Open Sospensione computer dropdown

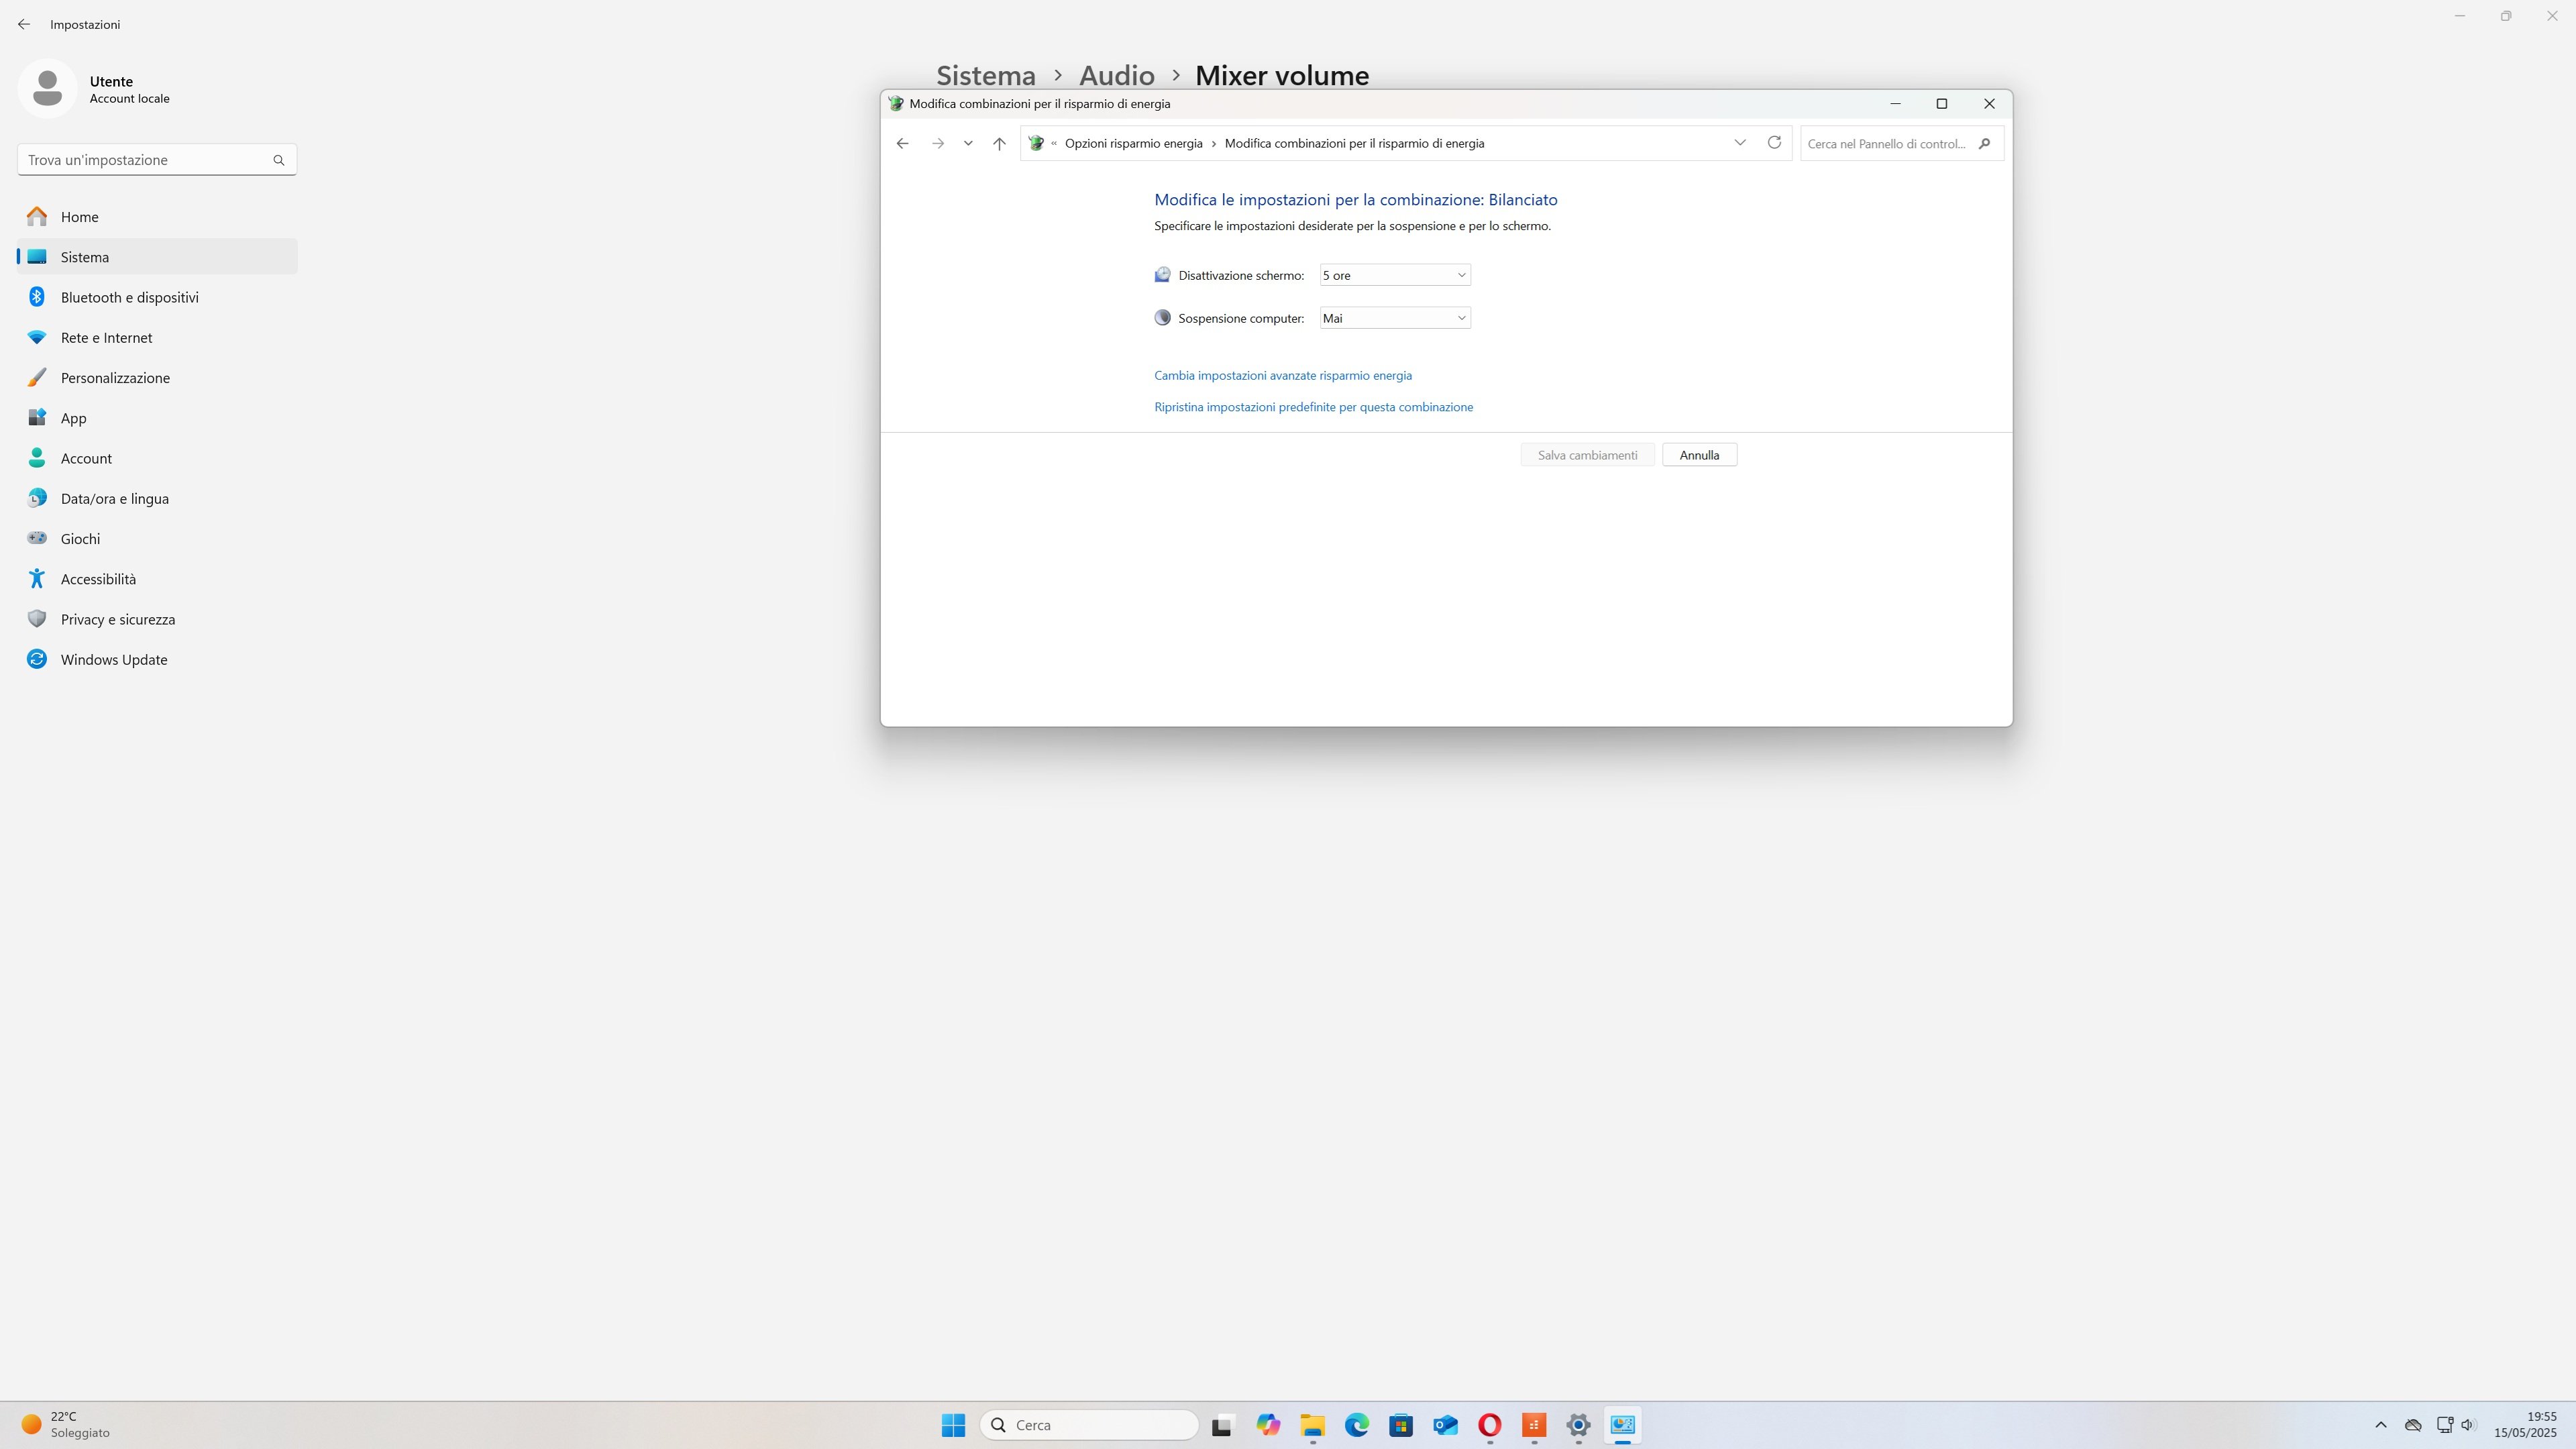[x=1395, y=318]
